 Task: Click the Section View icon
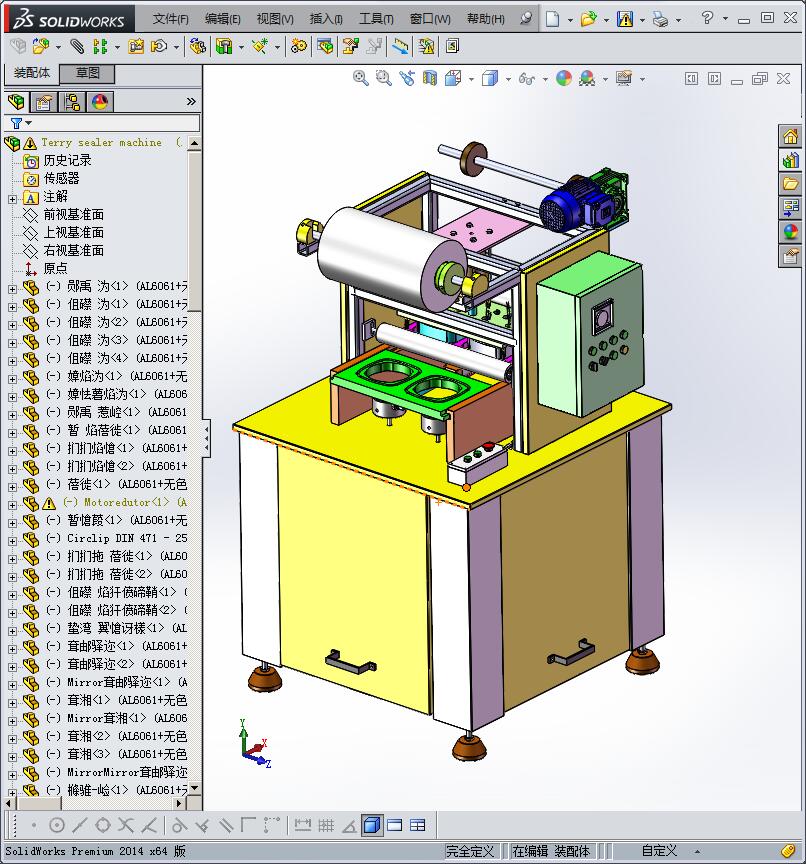[430, 78]
